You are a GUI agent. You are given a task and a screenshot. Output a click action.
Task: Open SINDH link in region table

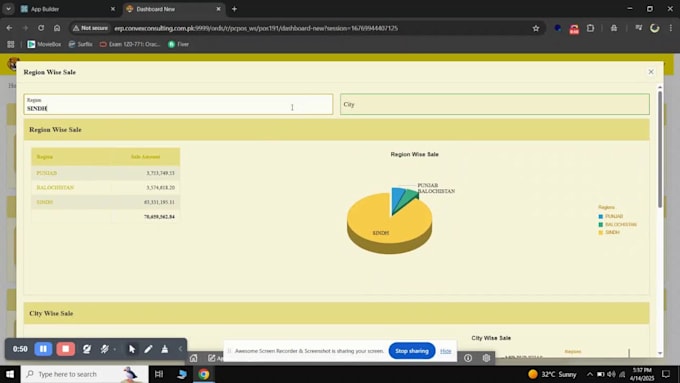click(45, 202)
